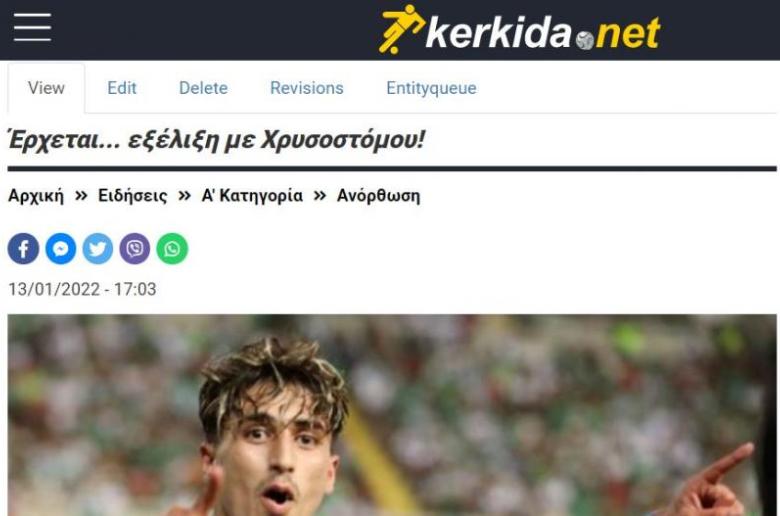Image resolution: width=780 pixels, height=516 pixels.
Task: Open Ειδήσεις breadcrumb link
Action: [133, 196]
